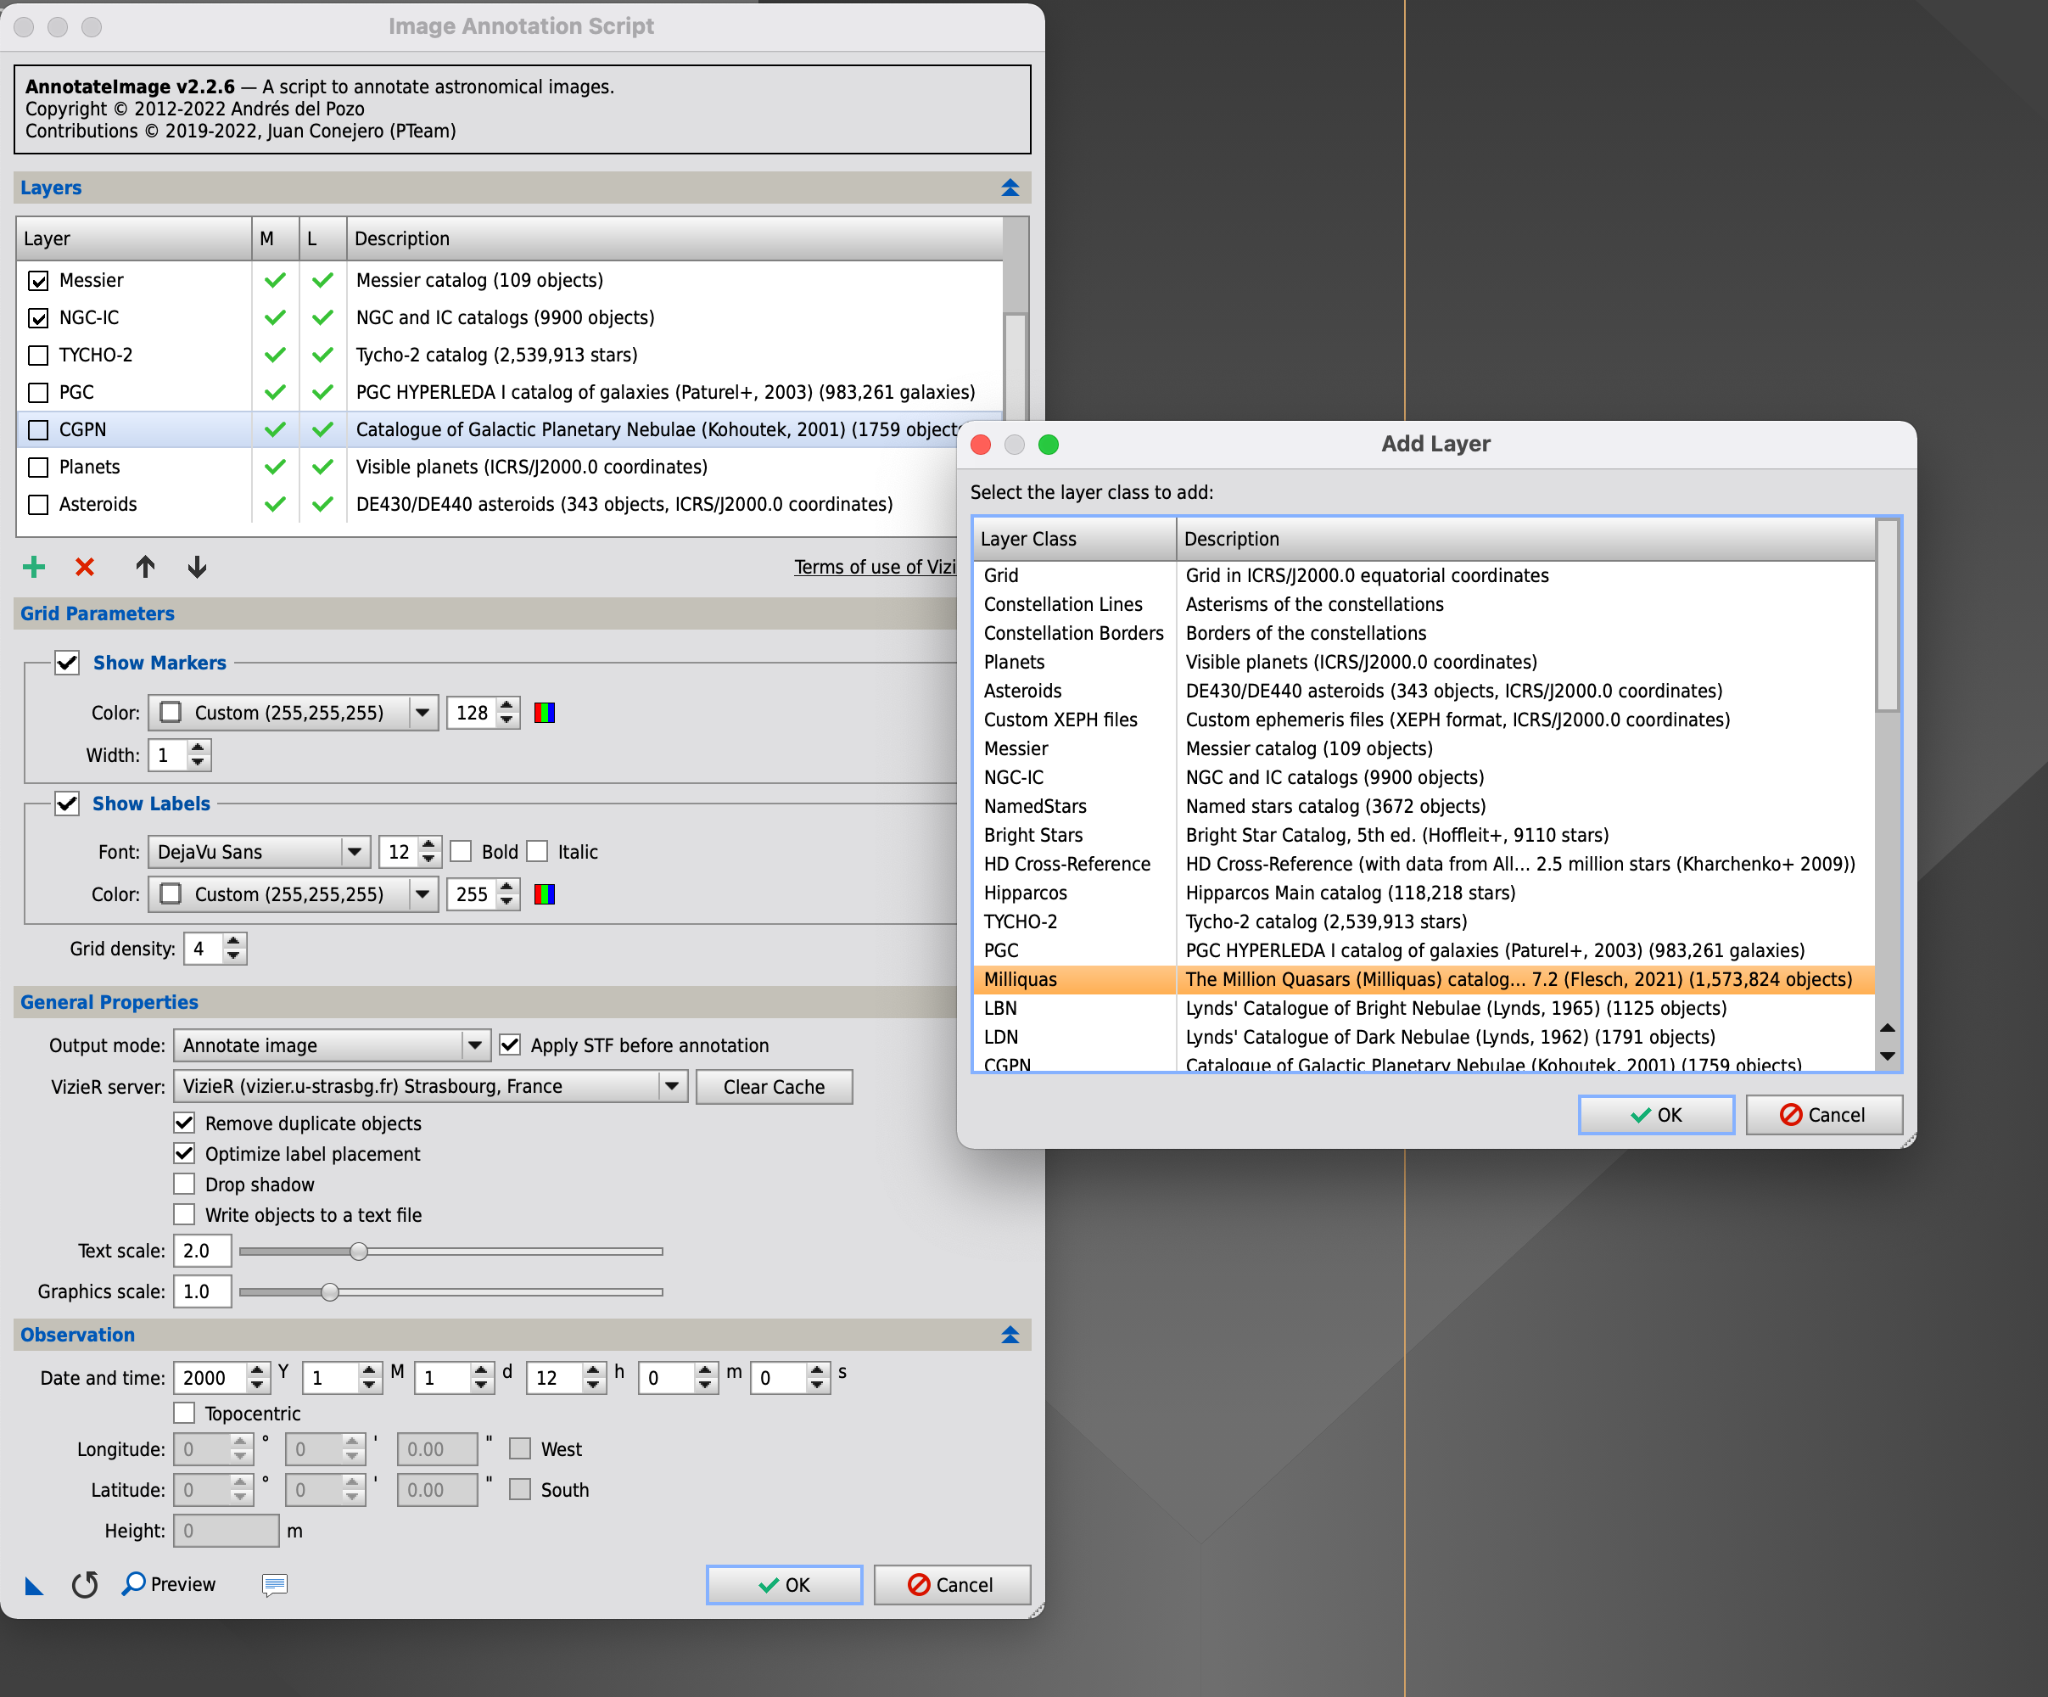Open the Output mode dropdown
2048x1697 pixels.
(x=331, y=1045)
